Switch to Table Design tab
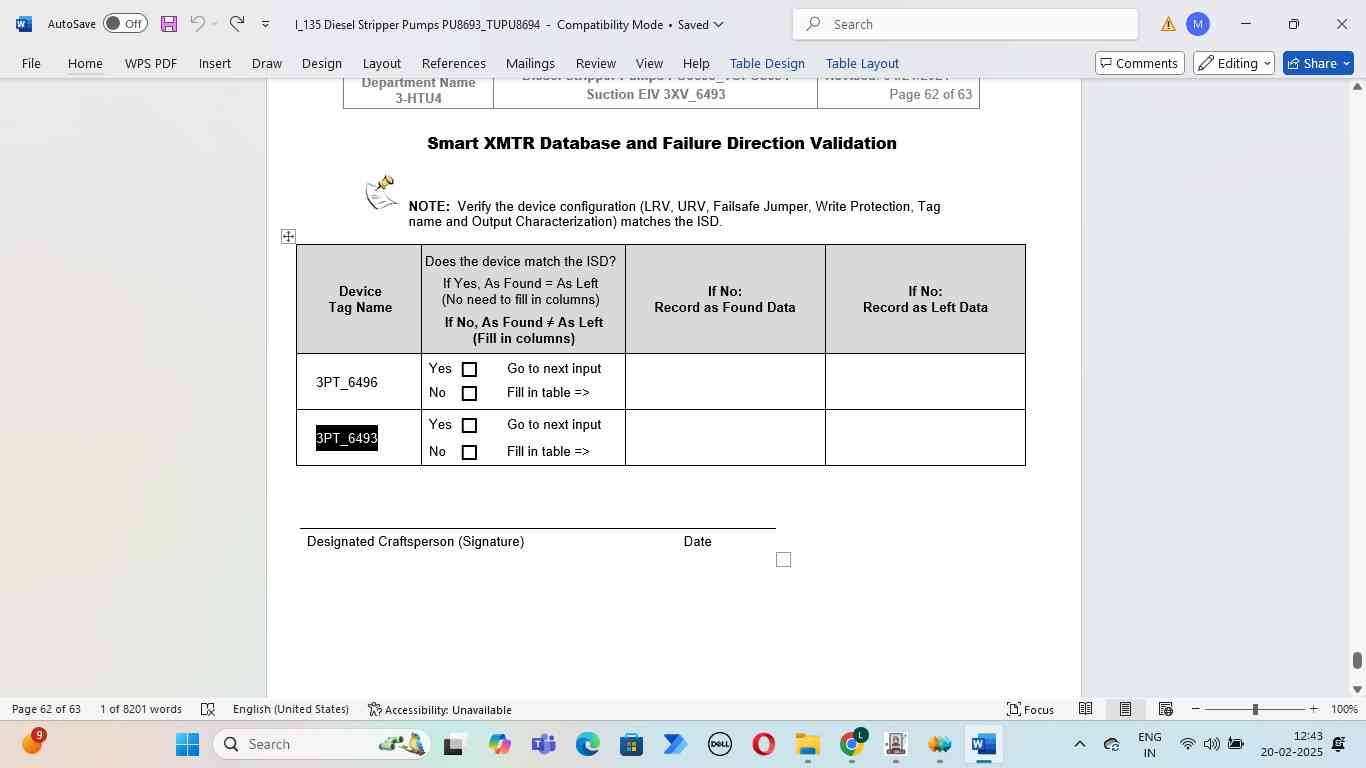Screen dimensions: 1366x768 767,63
